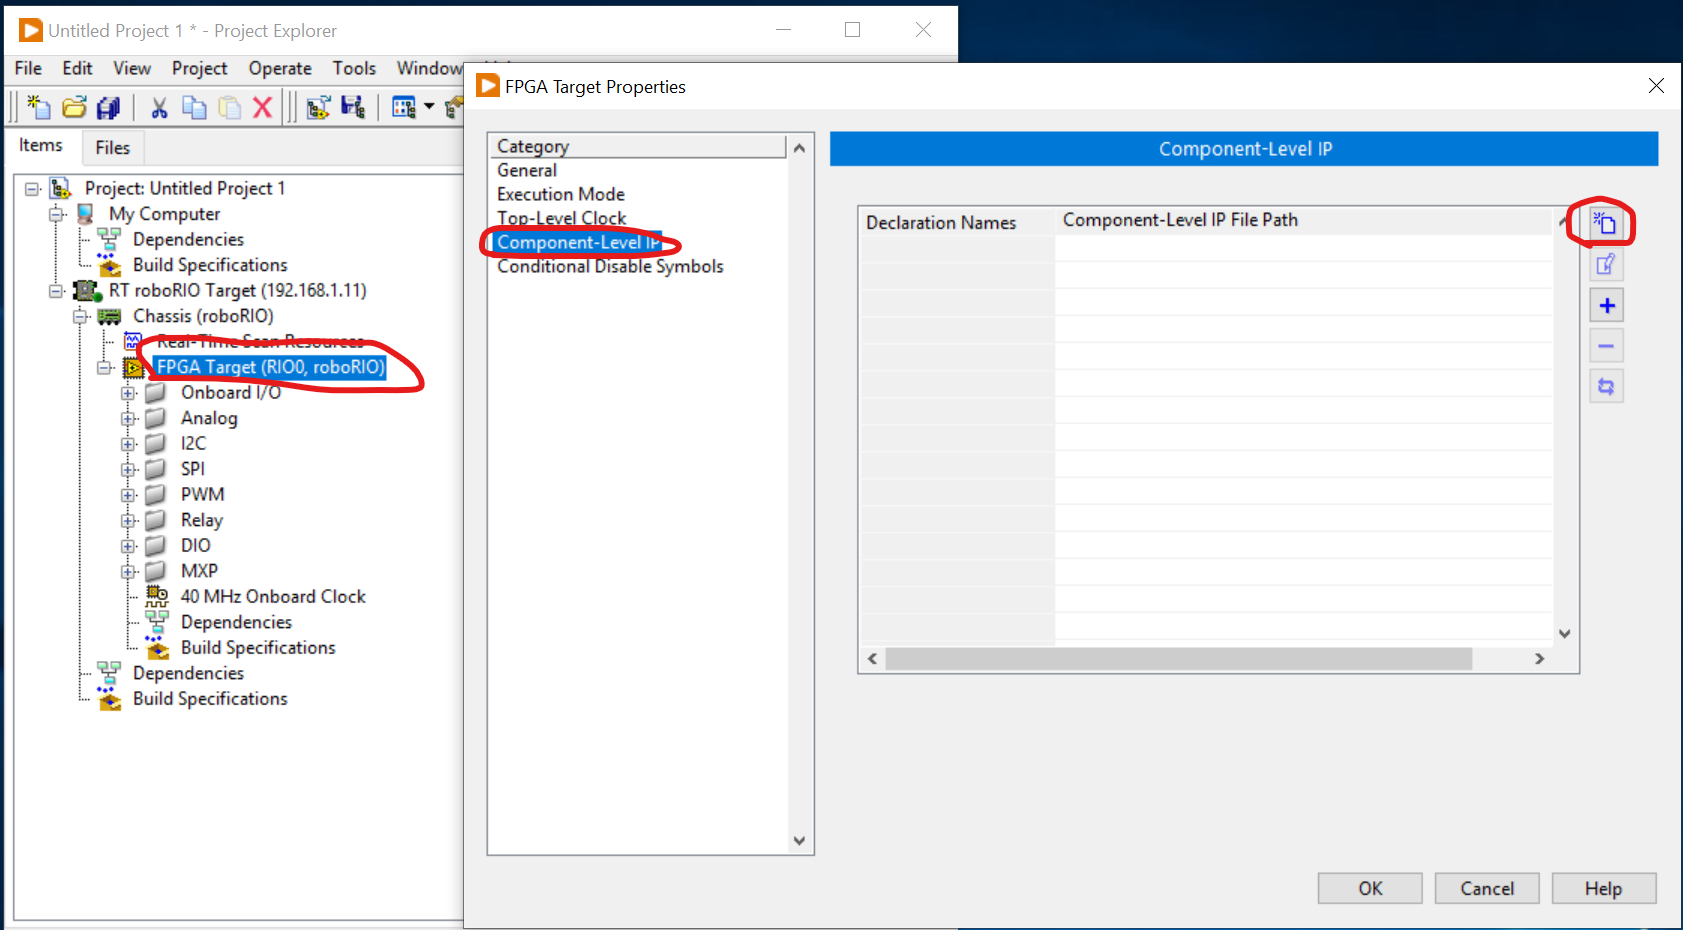Switch to the Files tab

tap(112, 147)
